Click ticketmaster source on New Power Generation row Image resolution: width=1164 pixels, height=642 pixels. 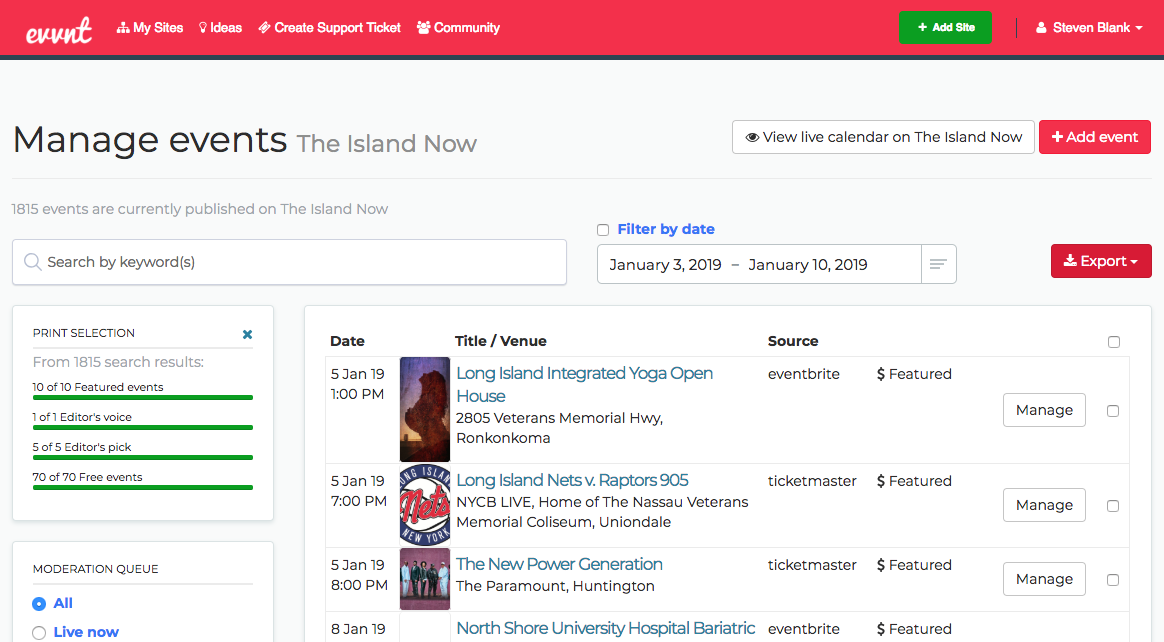812,565
